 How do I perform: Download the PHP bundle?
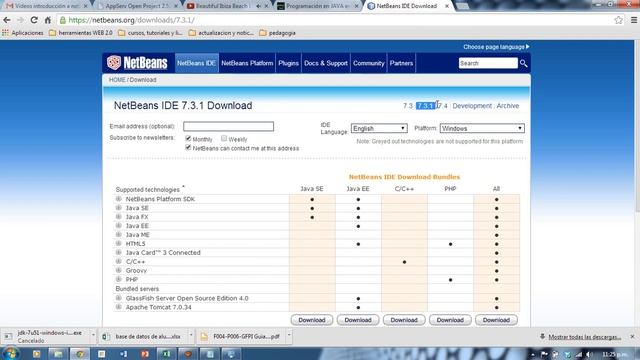coord(450,320)
